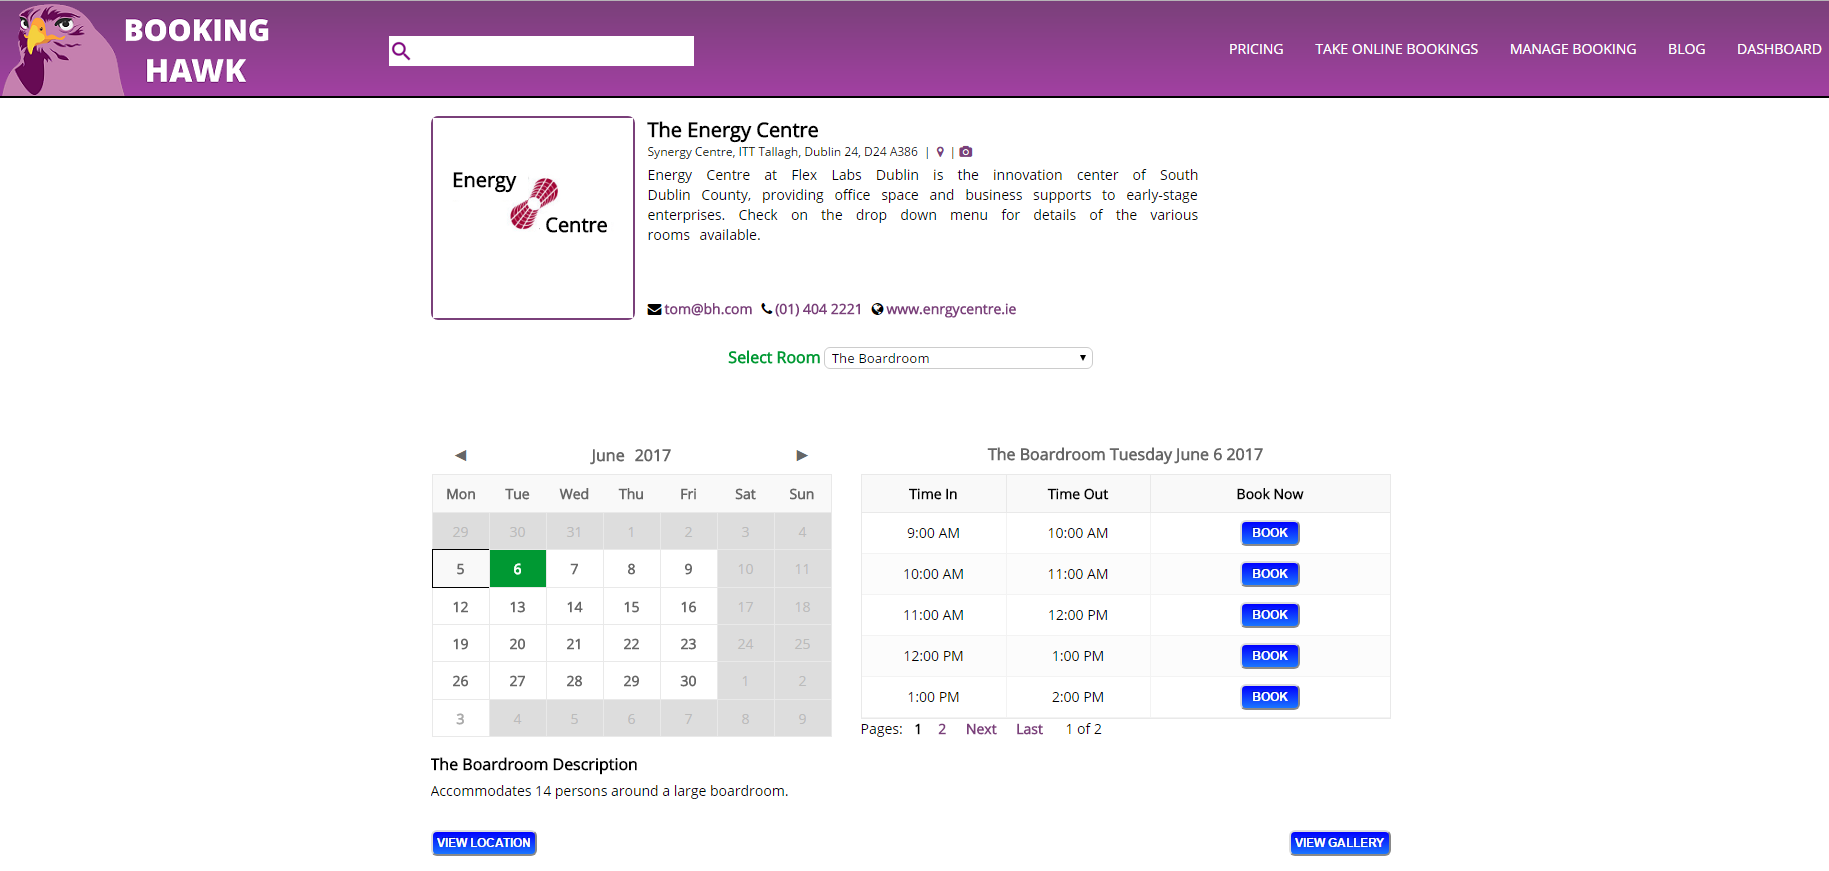Book the 11:00 AM to 12:00 PM slot

pyautogui.click(x=1270, y=615)
